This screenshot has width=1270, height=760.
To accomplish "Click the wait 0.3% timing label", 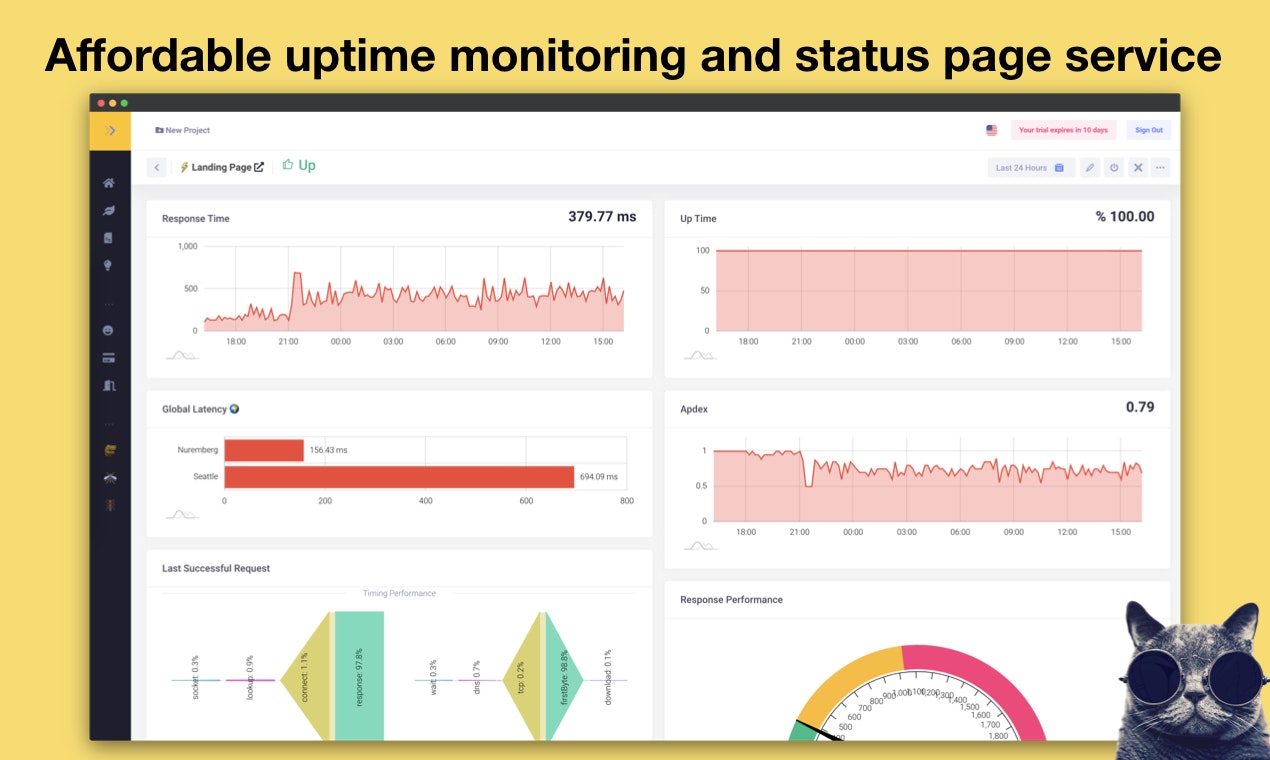I will pyautogui.click(x=433, y=678).
